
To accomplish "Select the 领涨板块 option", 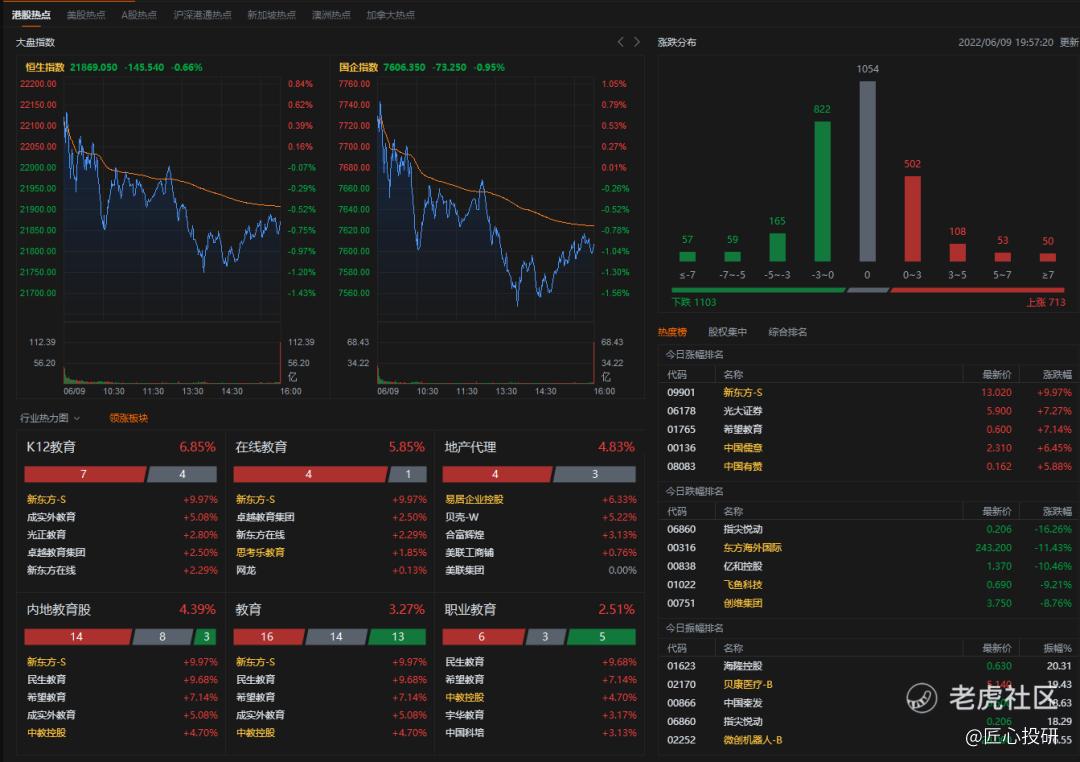I will coord(129,418).
